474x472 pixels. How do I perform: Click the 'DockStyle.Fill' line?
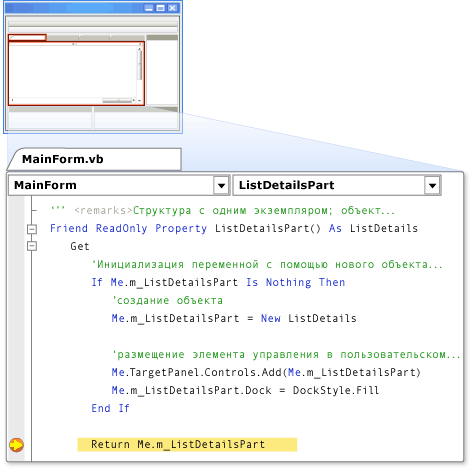point(245,391)
